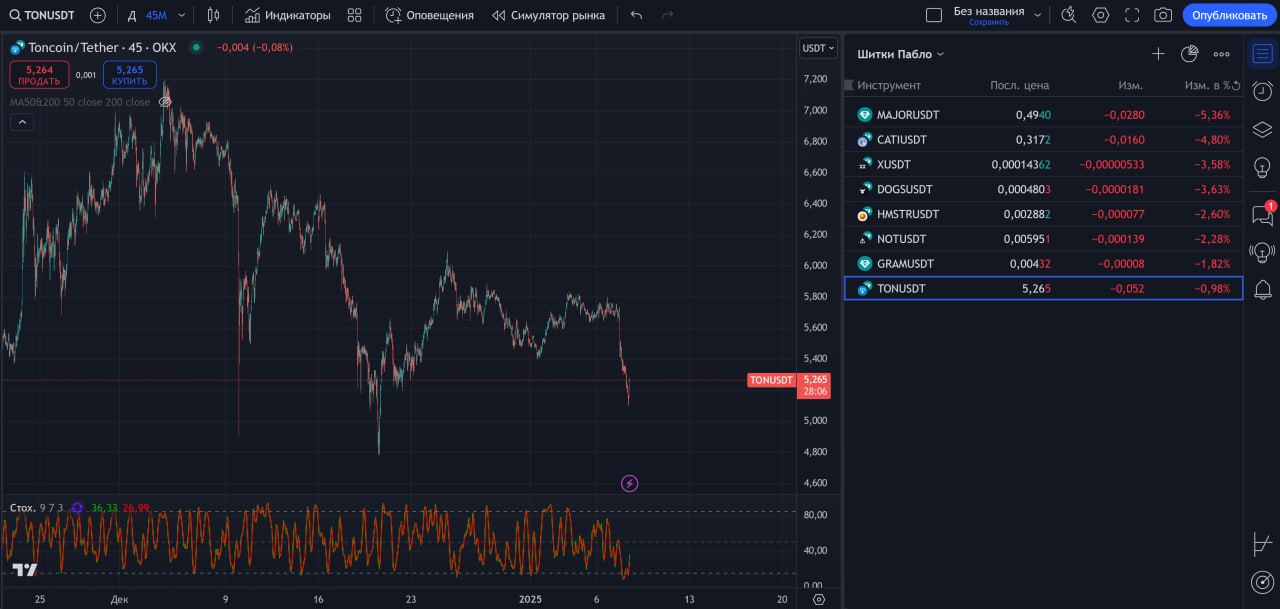Screen dimensions: 1280x609
Task: Open the USDT currency dropdown on price axis
Action: (818, 48)
